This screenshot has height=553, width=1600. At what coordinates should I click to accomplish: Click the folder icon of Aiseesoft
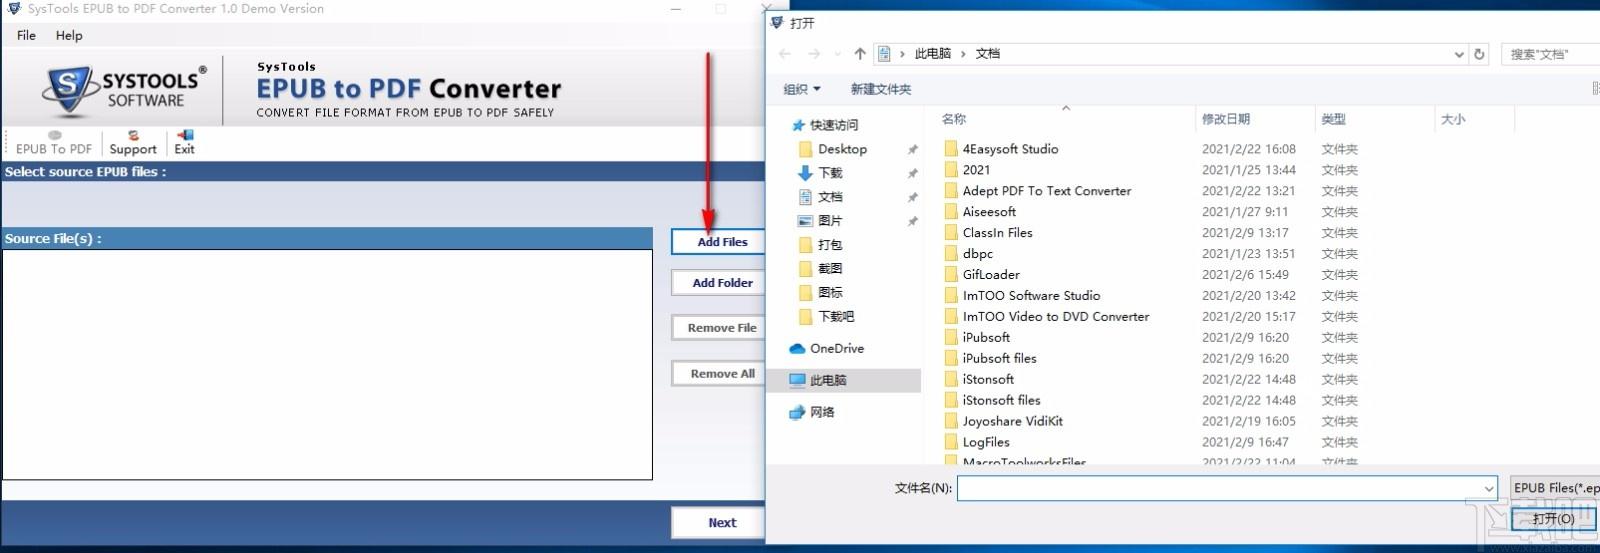point(951,212)
